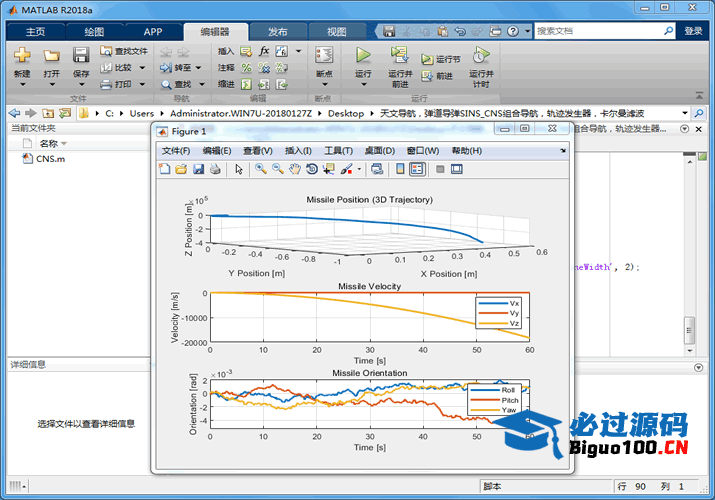Click the hide plot tools icon
Screen dimensions: 715x500
(440, 169)
